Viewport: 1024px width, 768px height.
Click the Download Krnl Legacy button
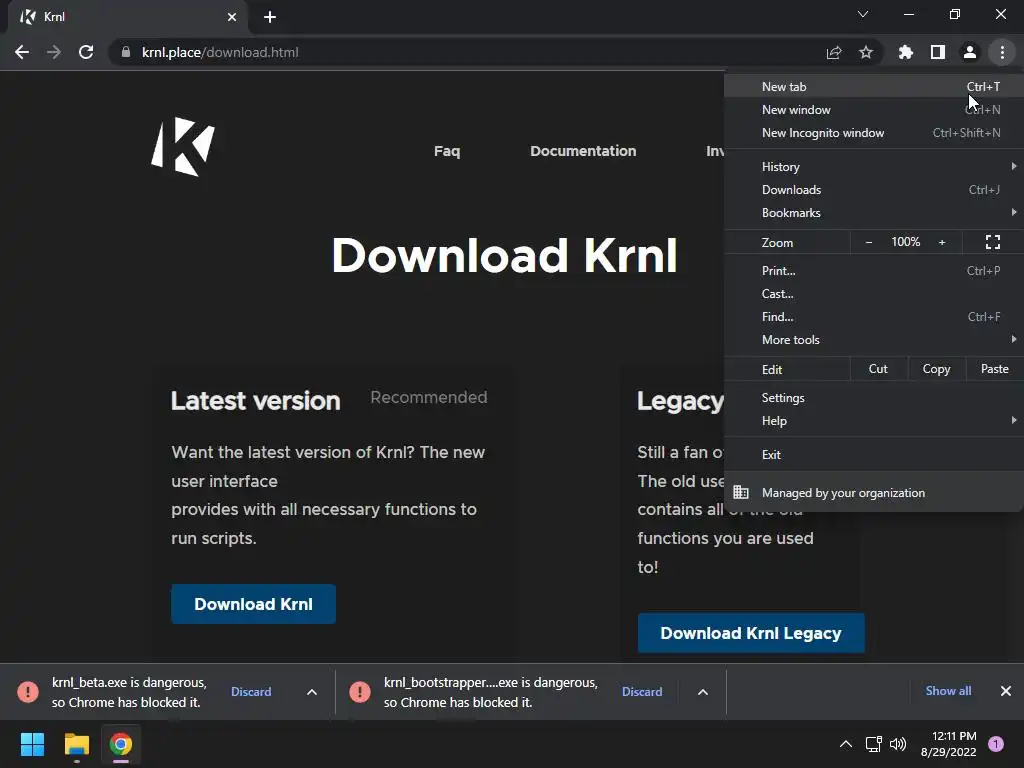[751, 633]
